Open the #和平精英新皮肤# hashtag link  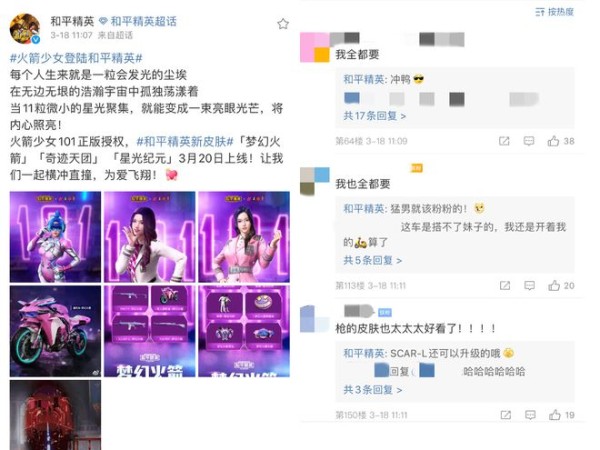tap(185, 142)
